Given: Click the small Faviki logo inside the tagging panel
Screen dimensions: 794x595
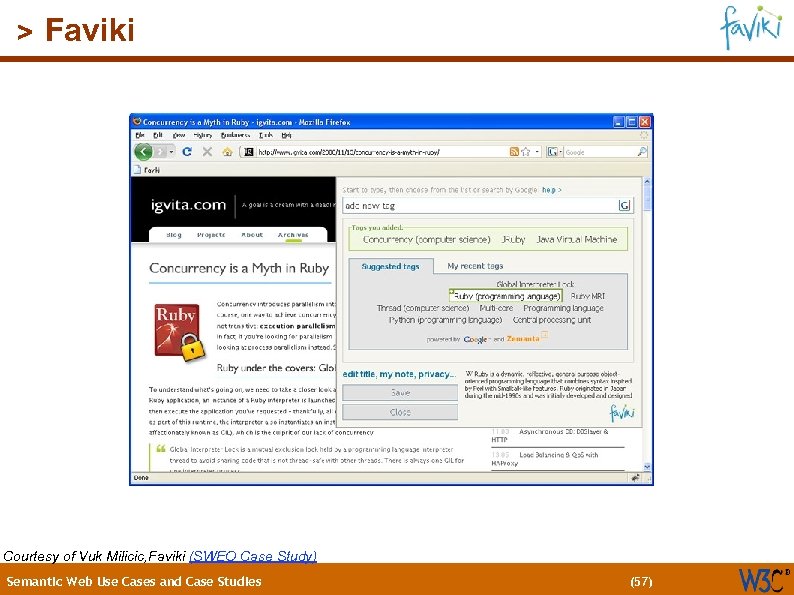Looking at the screenshot, I should coord(622,413).
